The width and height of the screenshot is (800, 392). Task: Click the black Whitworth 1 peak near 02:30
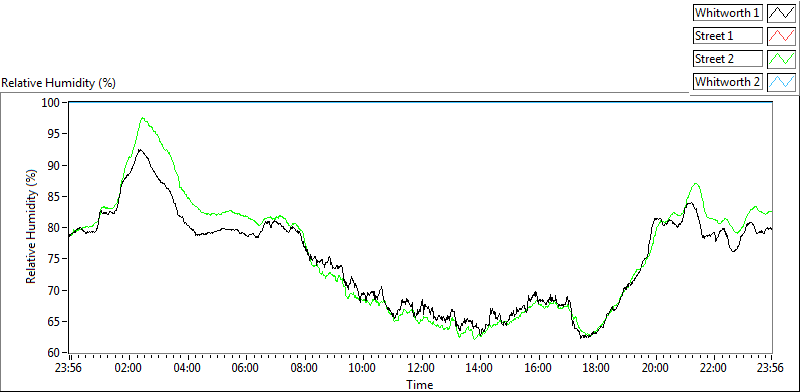[140, 150]
